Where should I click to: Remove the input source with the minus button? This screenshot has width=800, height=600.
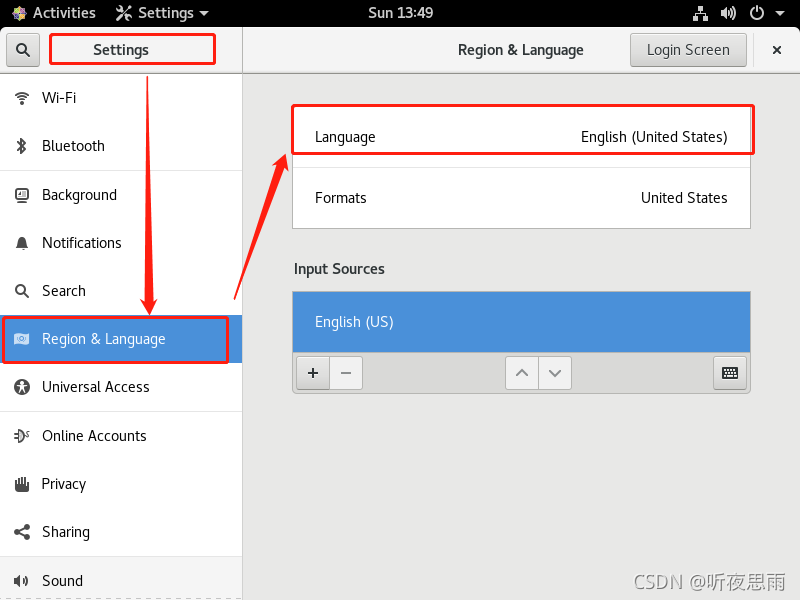coord(346,373)
